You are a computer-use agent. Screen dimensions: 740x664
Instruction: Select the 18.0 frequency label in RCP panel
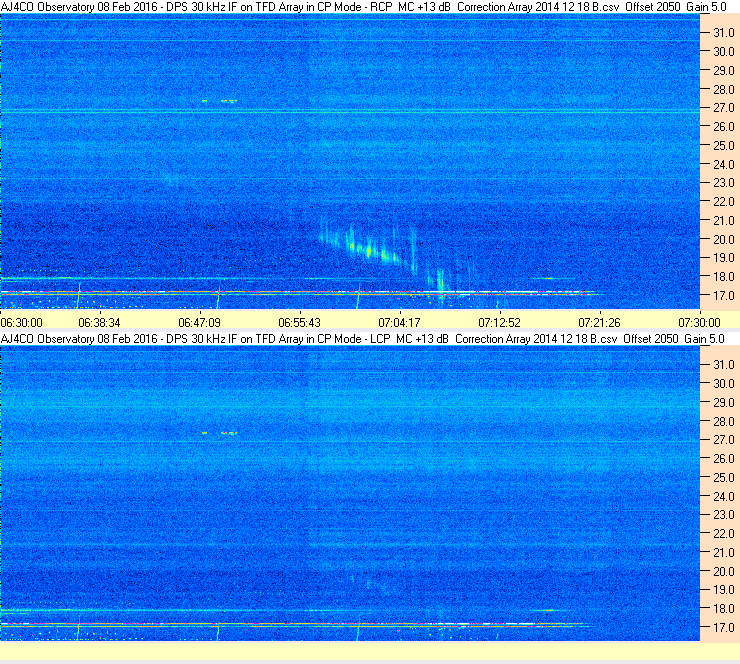tap(723, 277)
